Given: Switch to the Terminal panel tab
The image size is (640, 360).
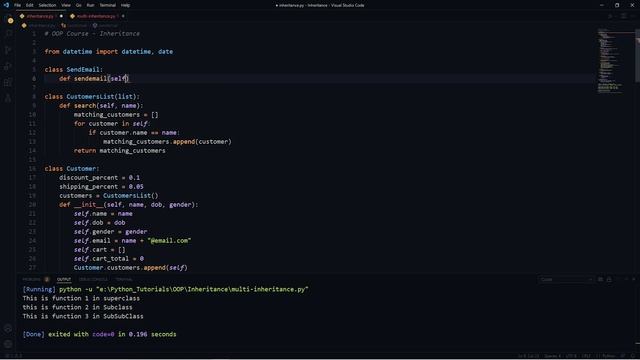Looking at the screenshot, I should tap(124, 279).
